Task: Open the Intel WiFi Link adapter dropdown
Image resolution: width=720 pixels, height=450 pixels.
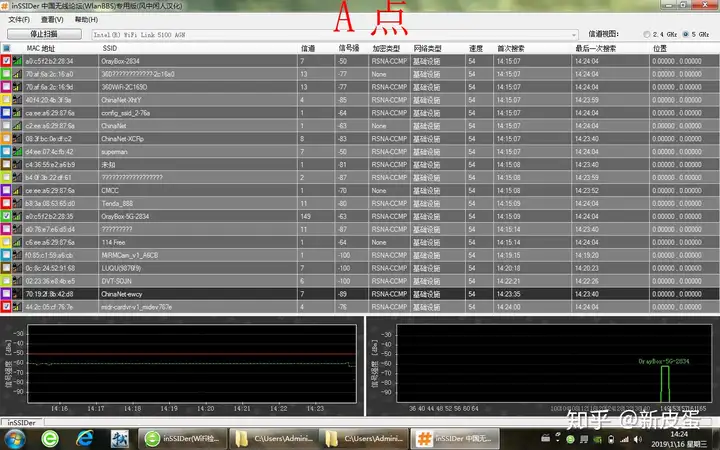Action: (x=574, y=35)
